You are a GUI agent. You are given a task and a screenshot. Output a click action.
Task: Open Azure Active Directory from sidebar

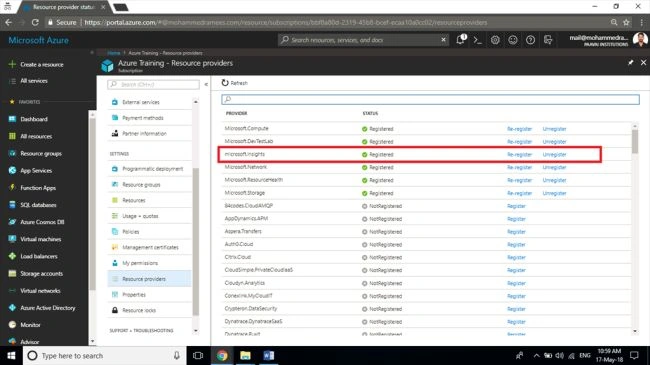coord(48,308)
